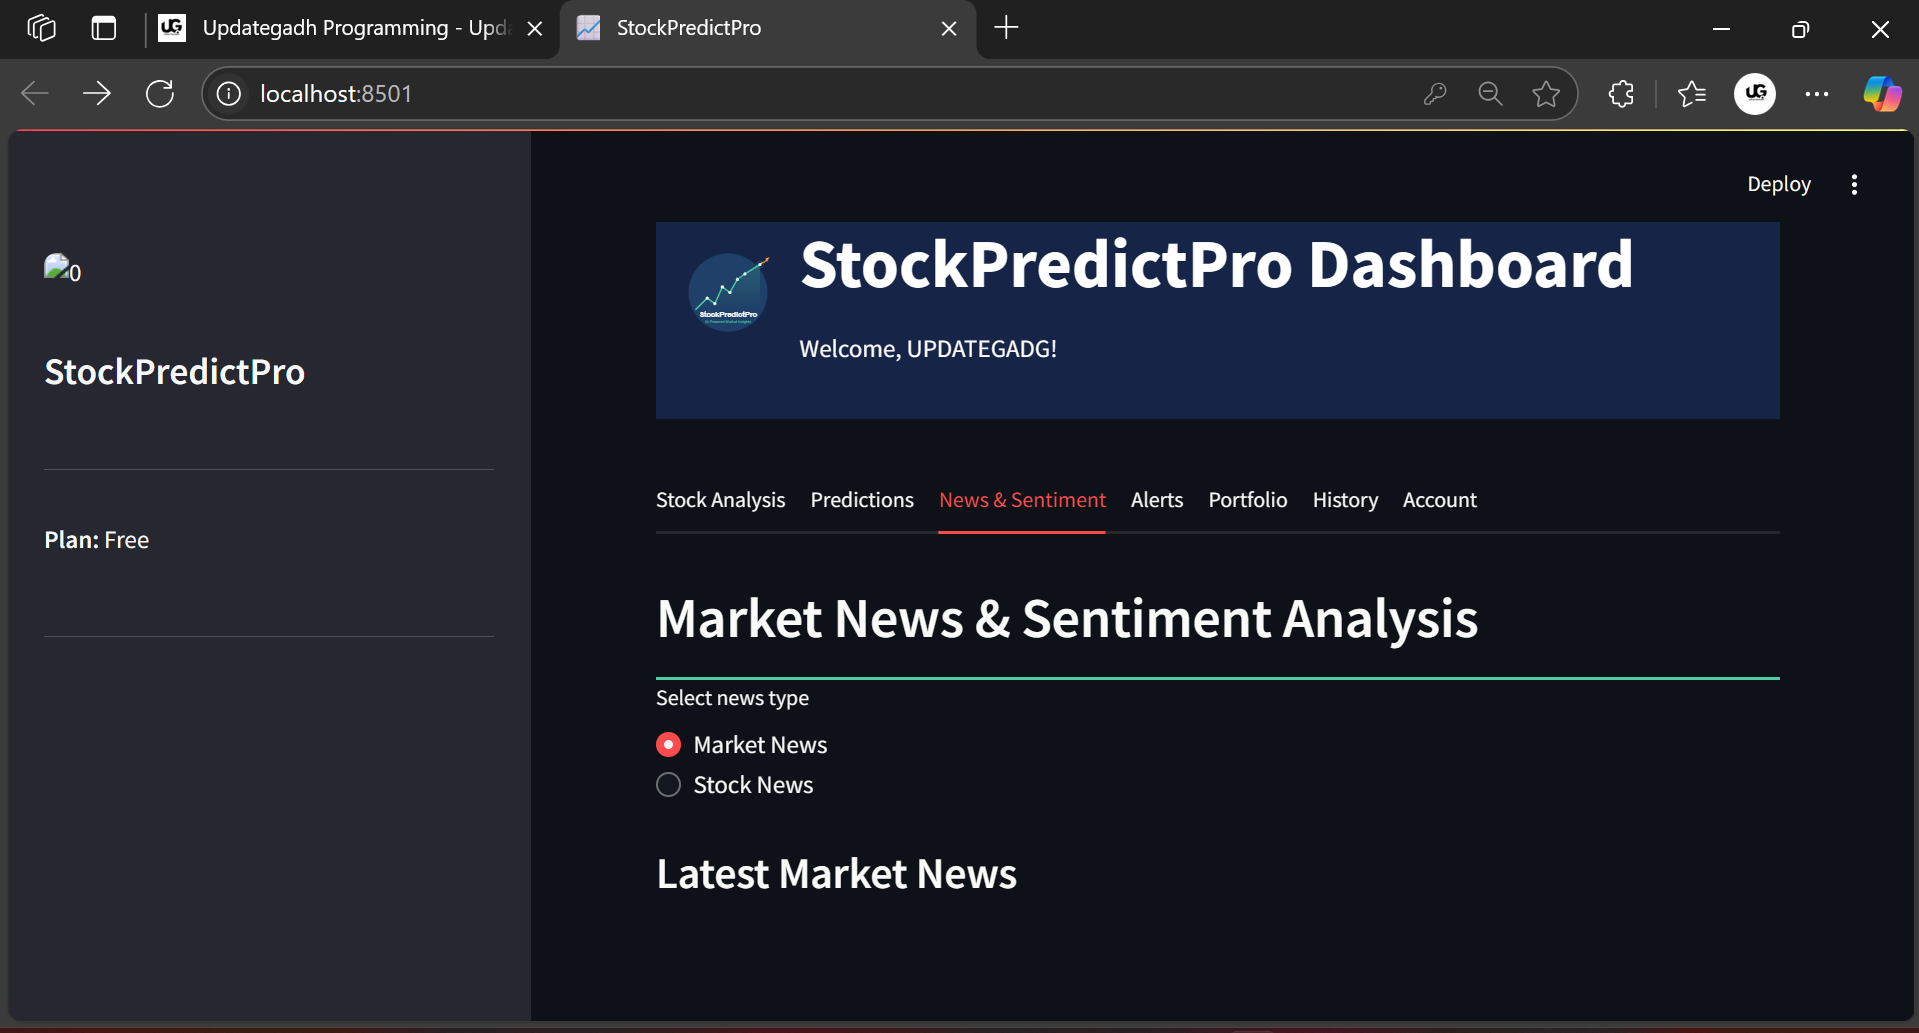Click the Market News & Sentiment Analysis heading

1067,619
